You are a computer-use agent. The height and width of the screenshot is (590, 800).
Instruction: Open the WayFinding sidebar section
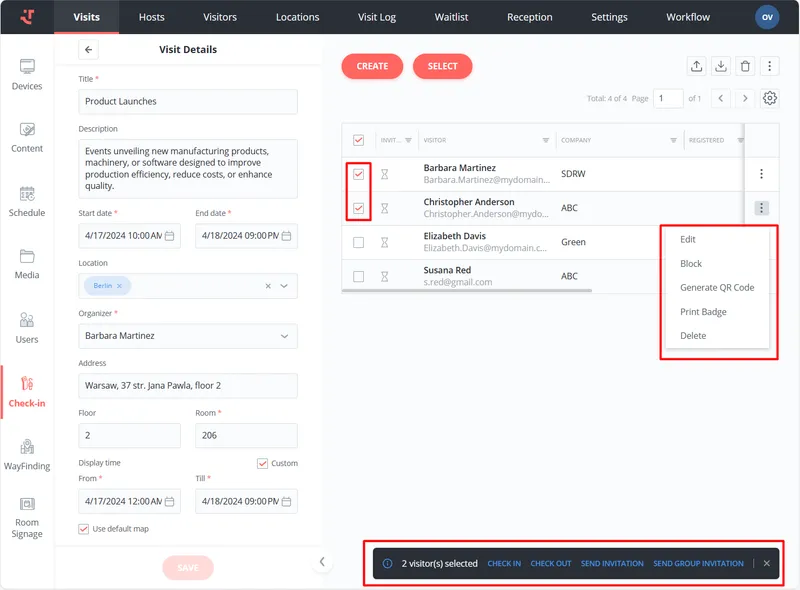pos(27,454)
